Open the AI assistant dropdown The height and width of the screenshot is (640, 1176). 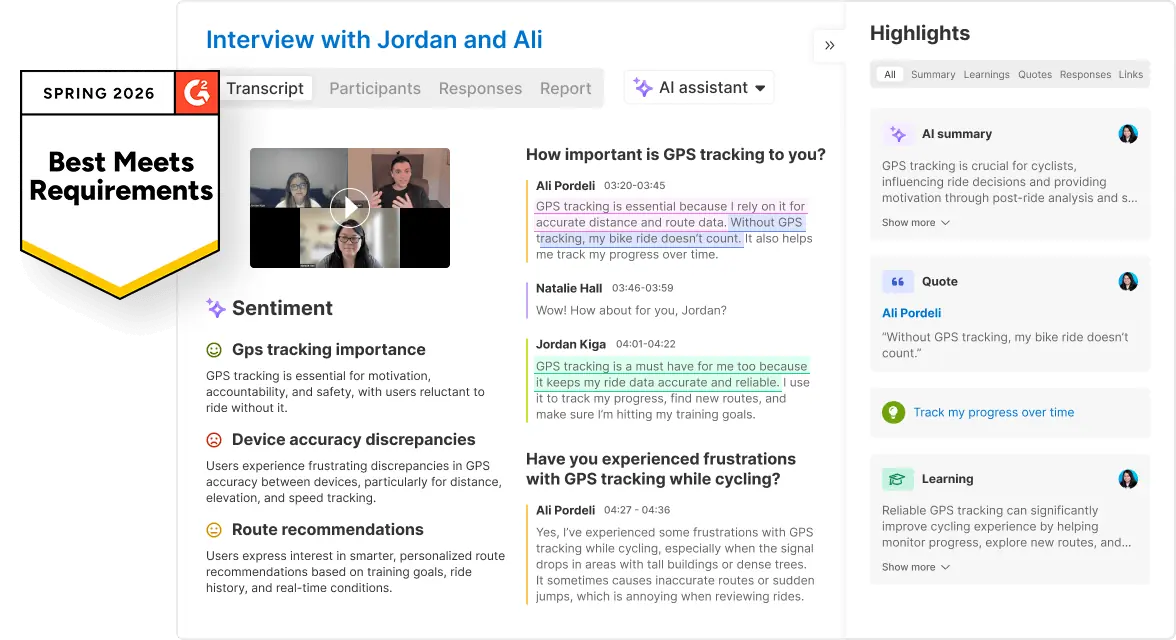point(699,88)
